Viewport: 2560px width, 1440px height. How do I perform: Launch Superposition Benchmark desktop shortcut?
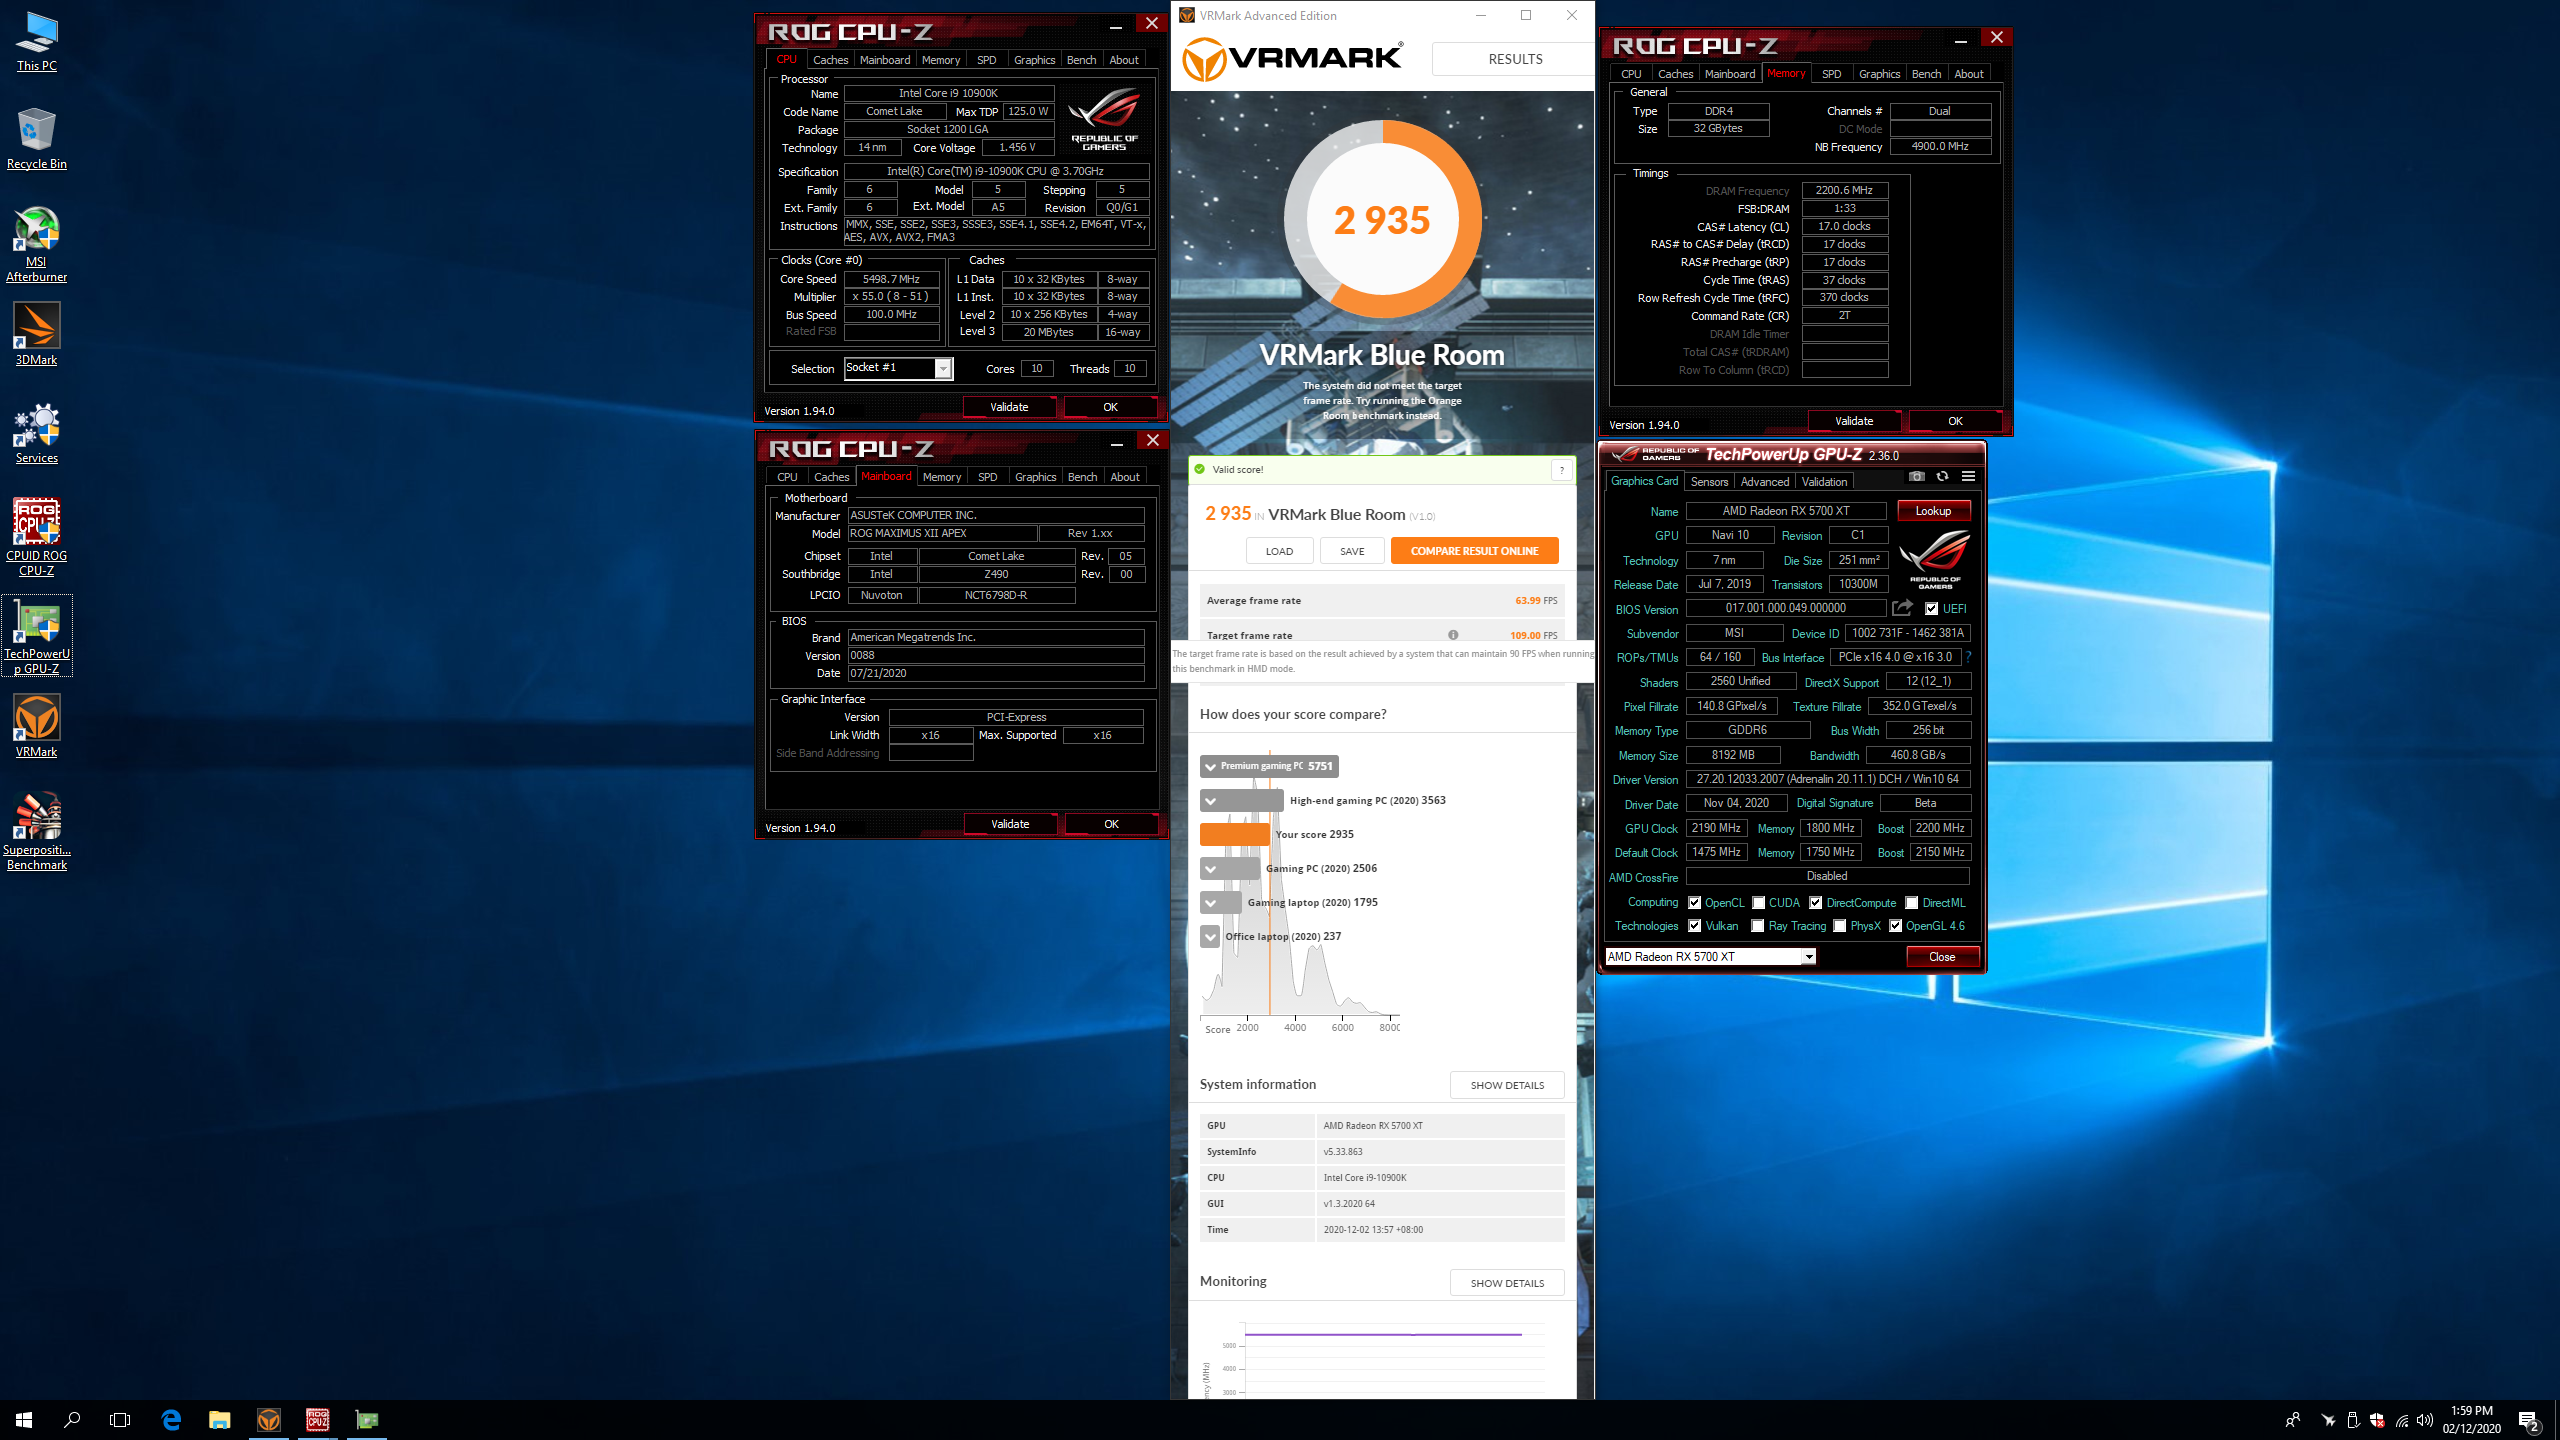coord(37,832)
